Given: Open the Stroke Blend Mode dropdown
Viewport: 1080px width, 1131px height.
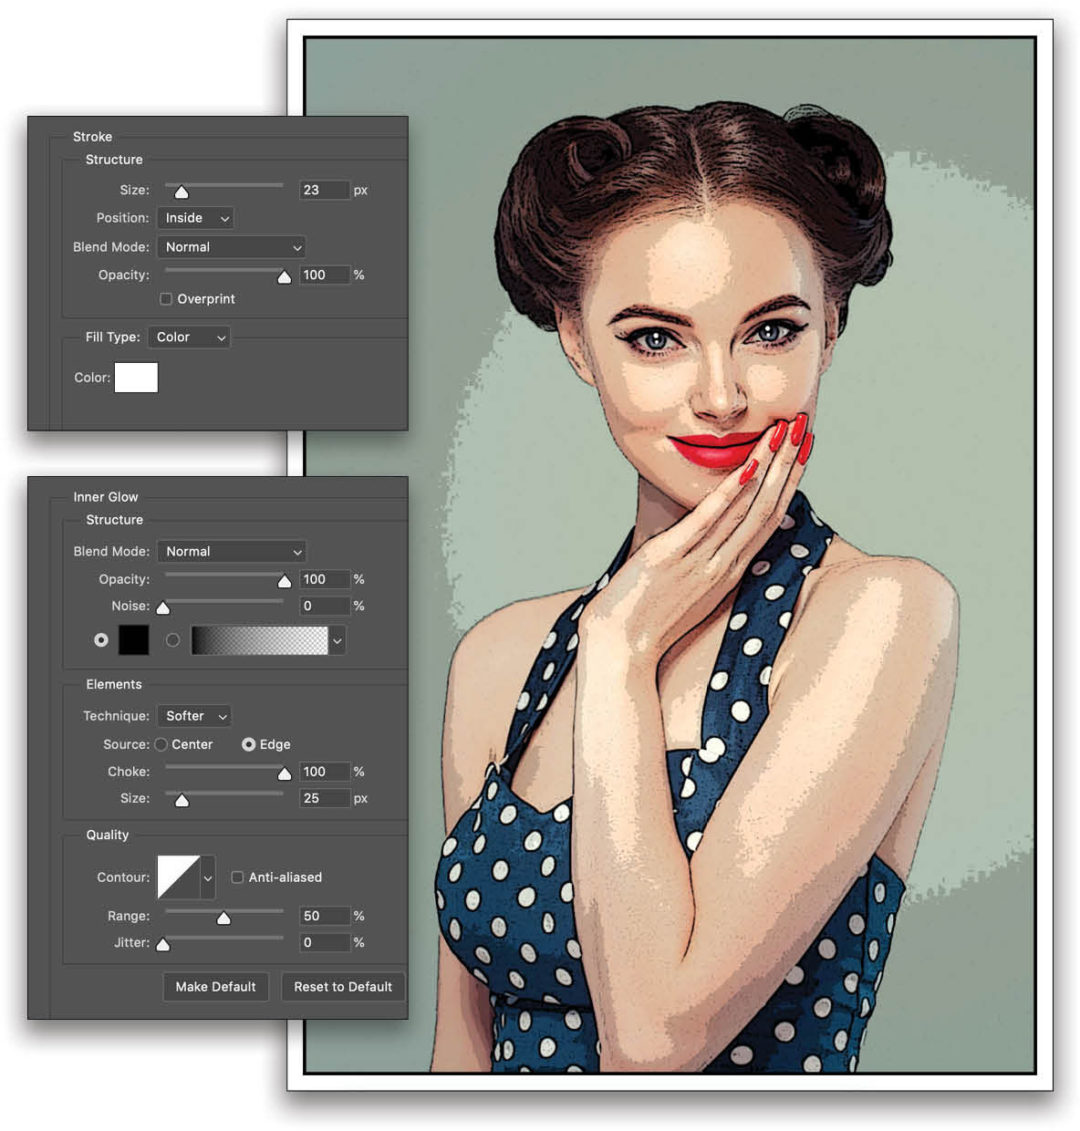Looking at the screenshot, I should coord(231,247).
